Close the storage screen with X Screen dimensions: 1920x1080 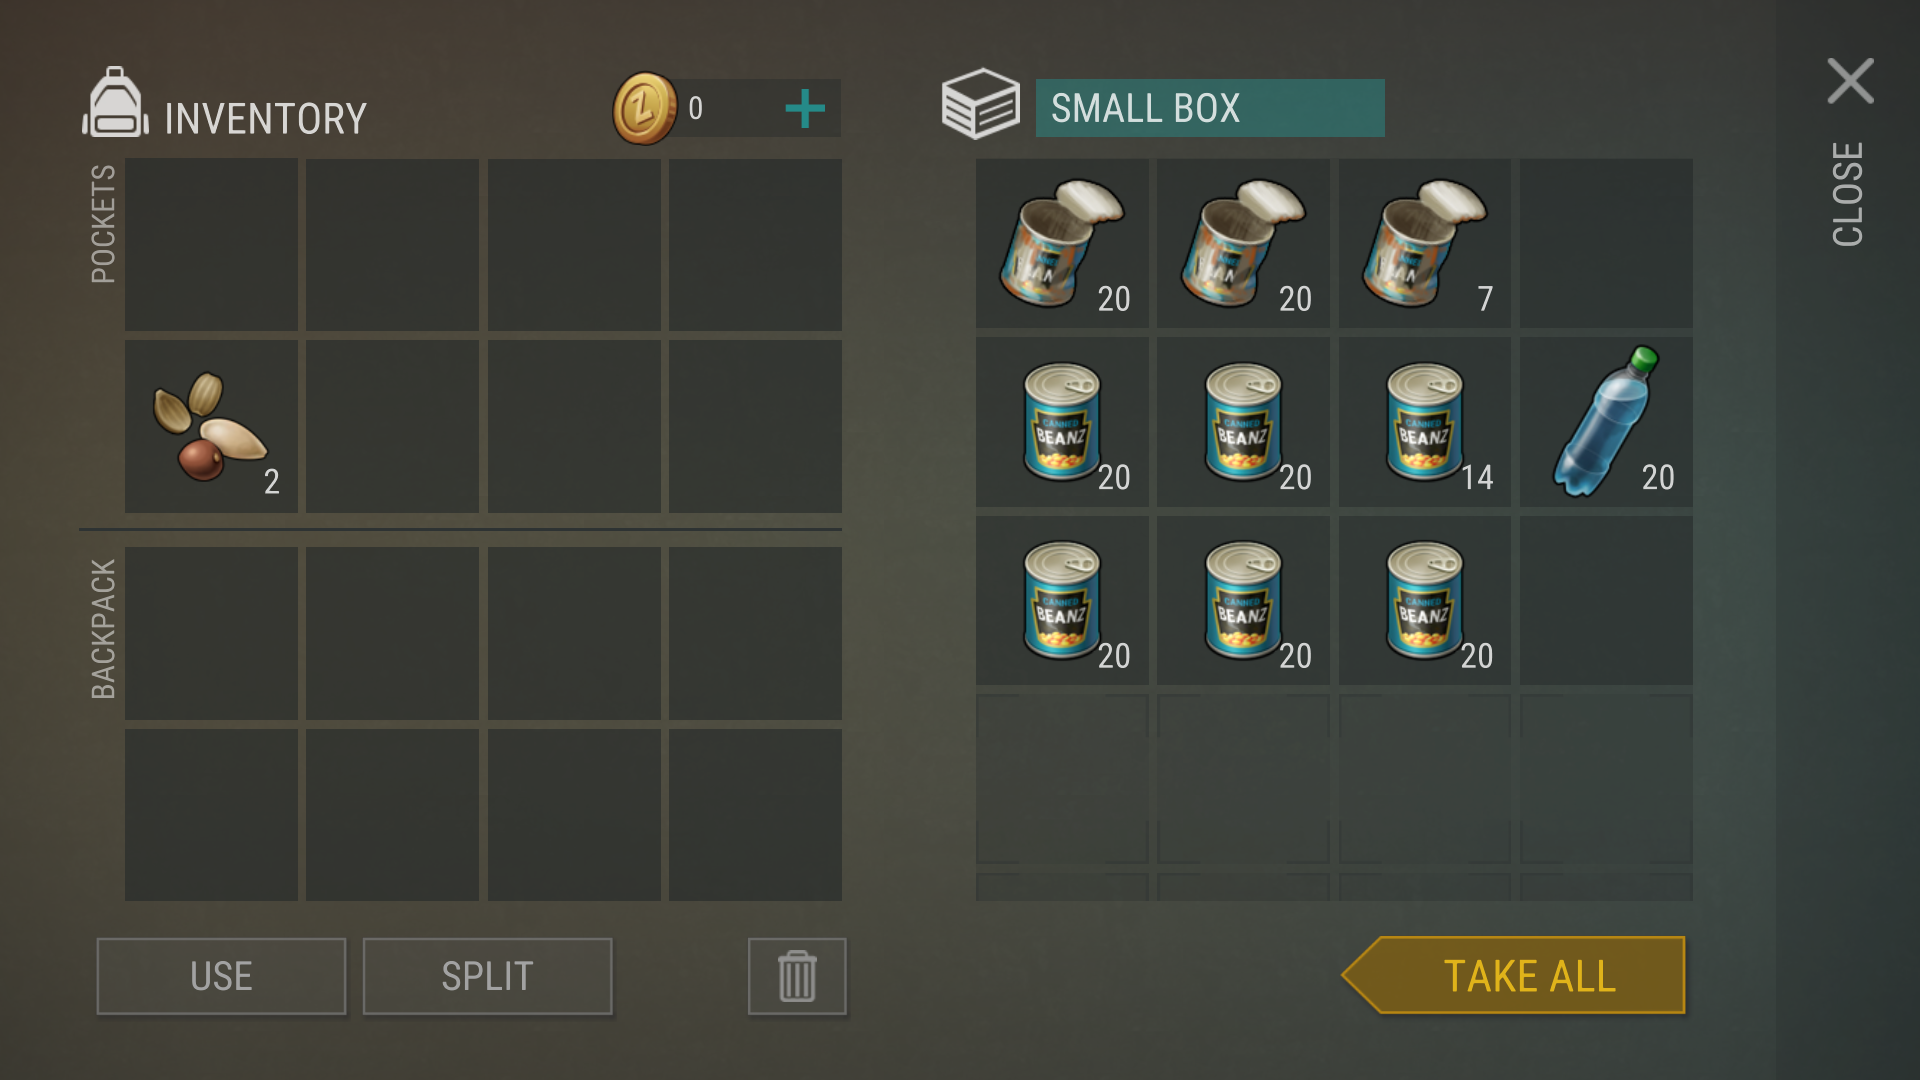point(1850,81)
